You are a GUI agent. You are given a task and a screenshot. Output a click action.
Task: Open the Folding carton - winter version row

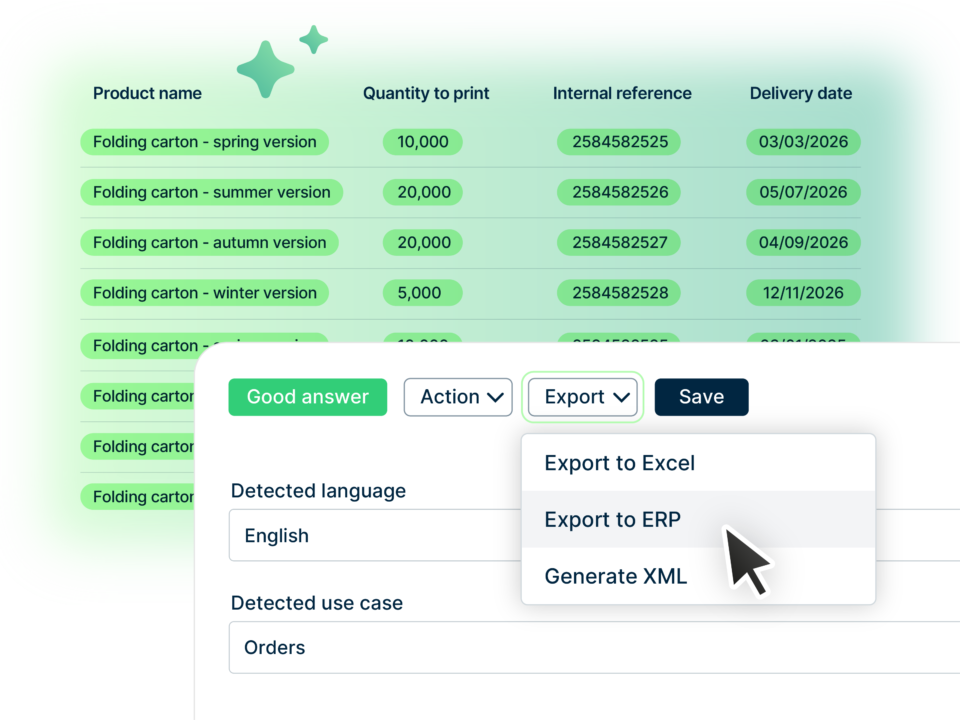tap(205, 293)
